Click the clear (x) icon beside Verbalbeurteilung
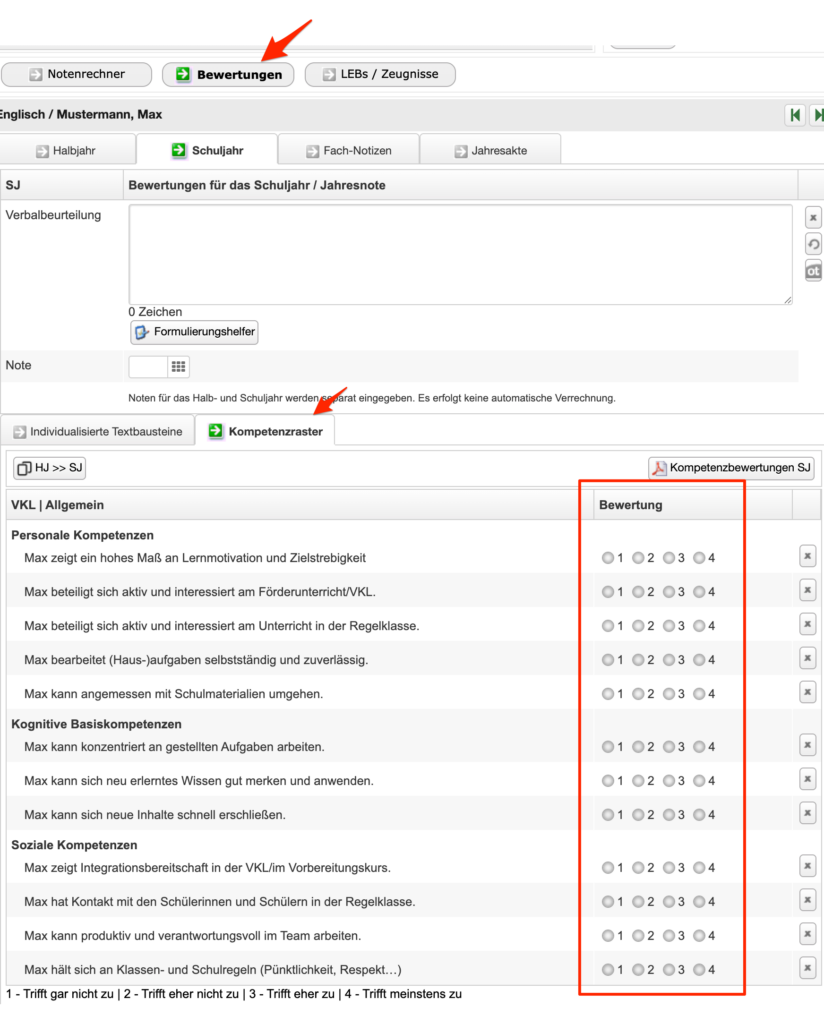Screen dimensions: 824x1024 [813, 217]
